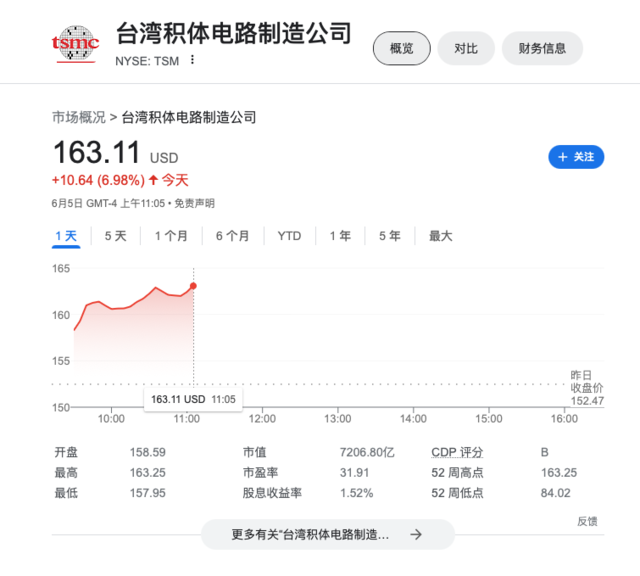640x576 pixels.
Task: Click the NYSE: TSM ticker text
Action: click(147, 61)
